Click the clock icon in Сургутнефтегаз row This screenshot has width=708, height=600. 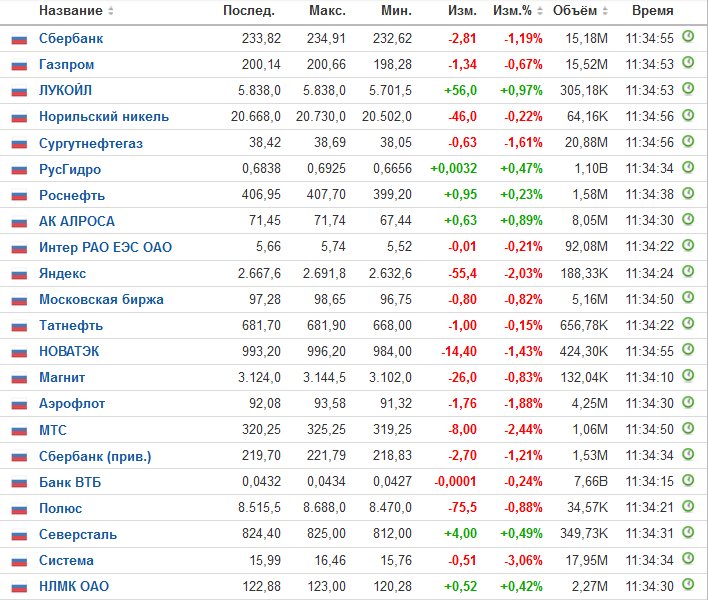(x=688, y=141)
